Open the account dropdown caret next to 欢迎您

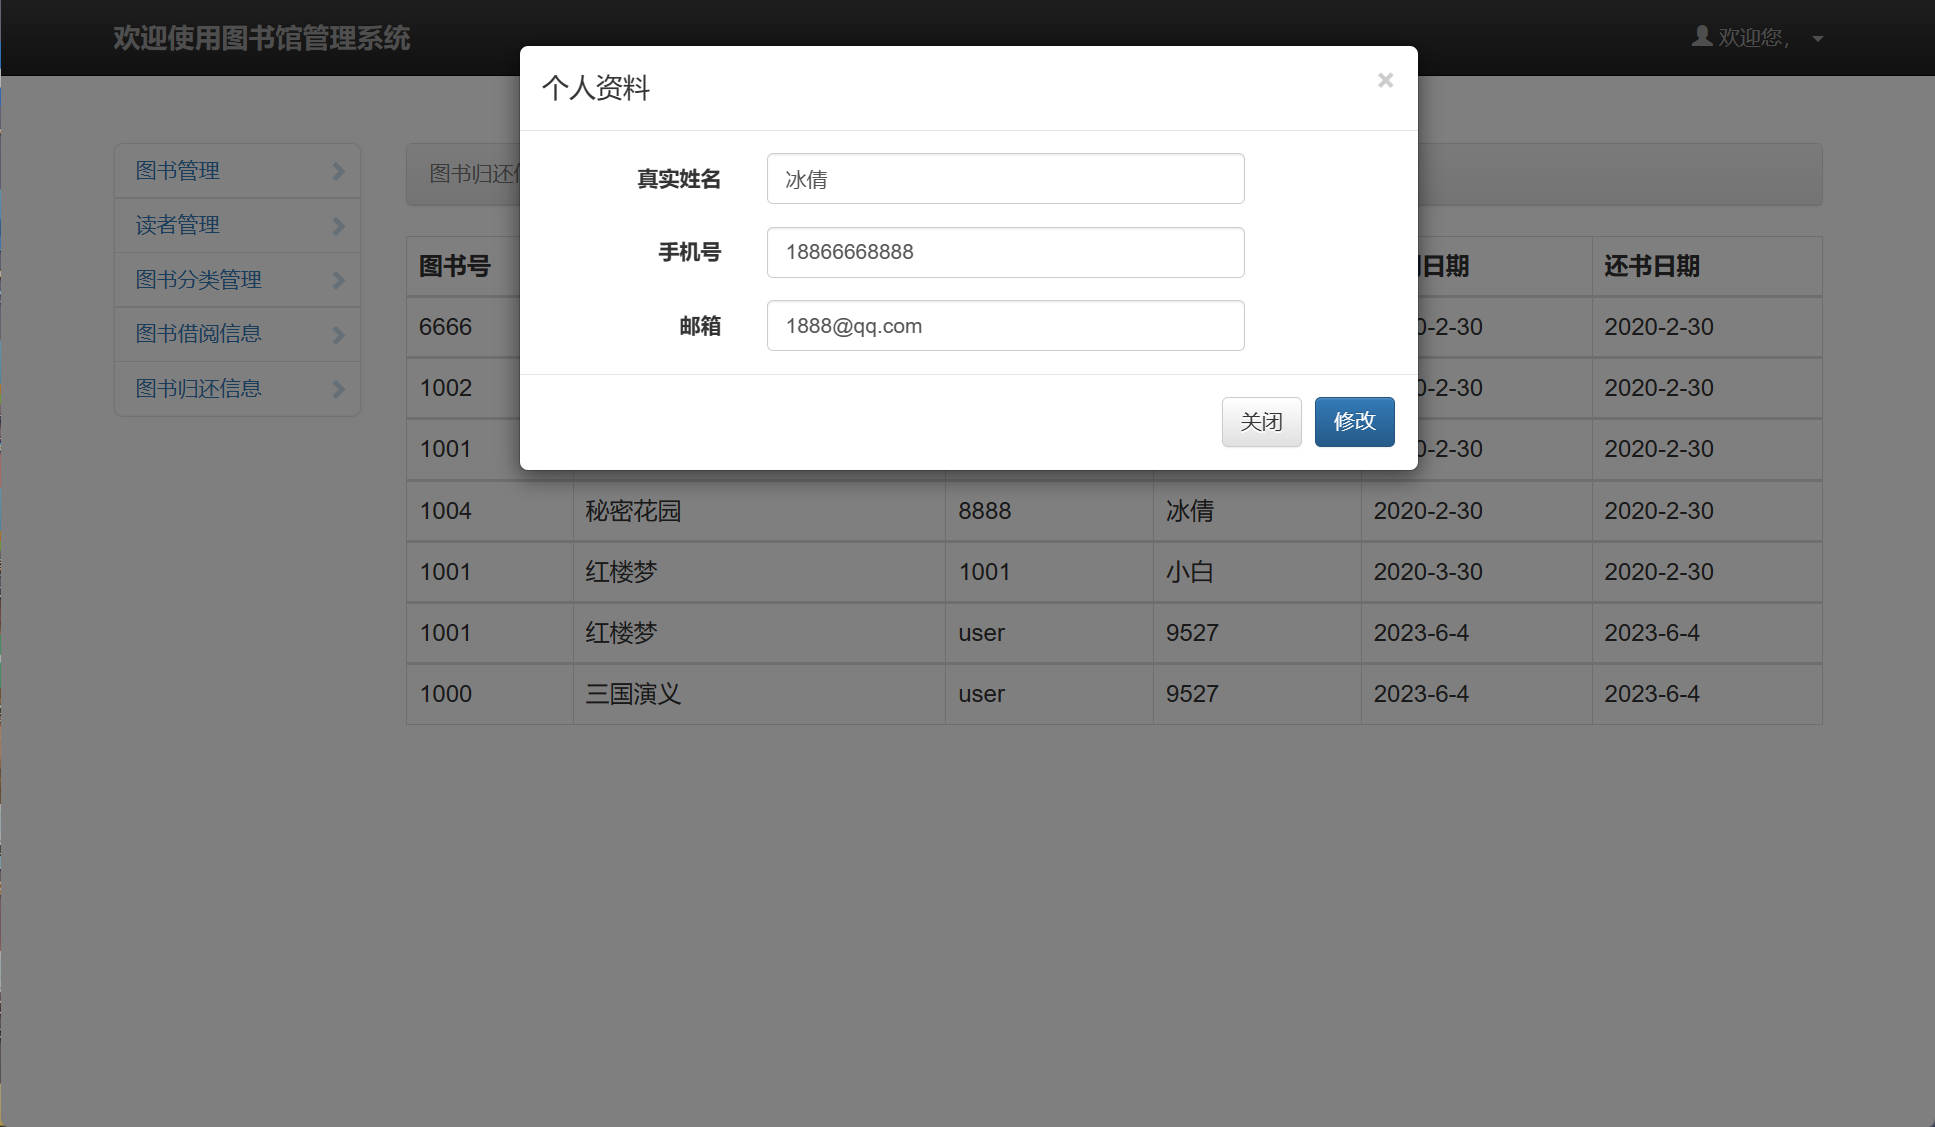(x=1817, y=39)
